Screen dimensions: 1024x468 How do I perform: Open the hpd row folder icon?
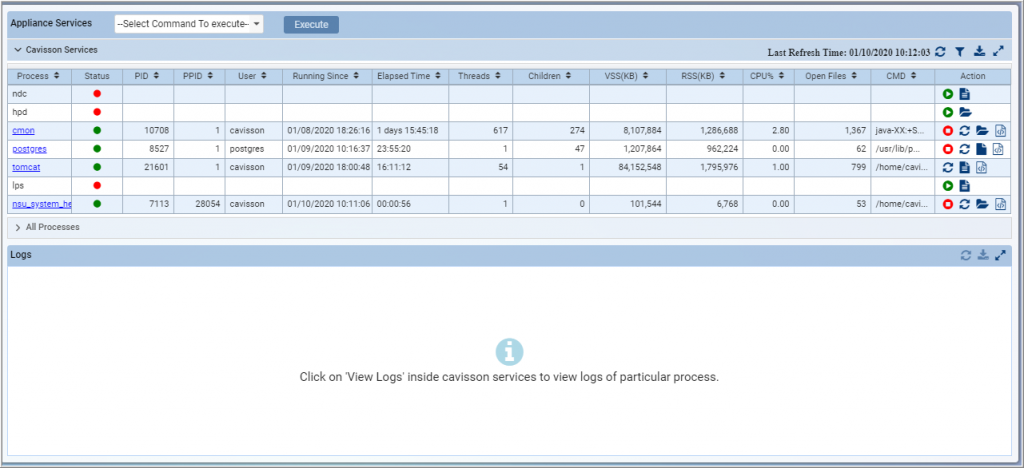tap(965, 112)
